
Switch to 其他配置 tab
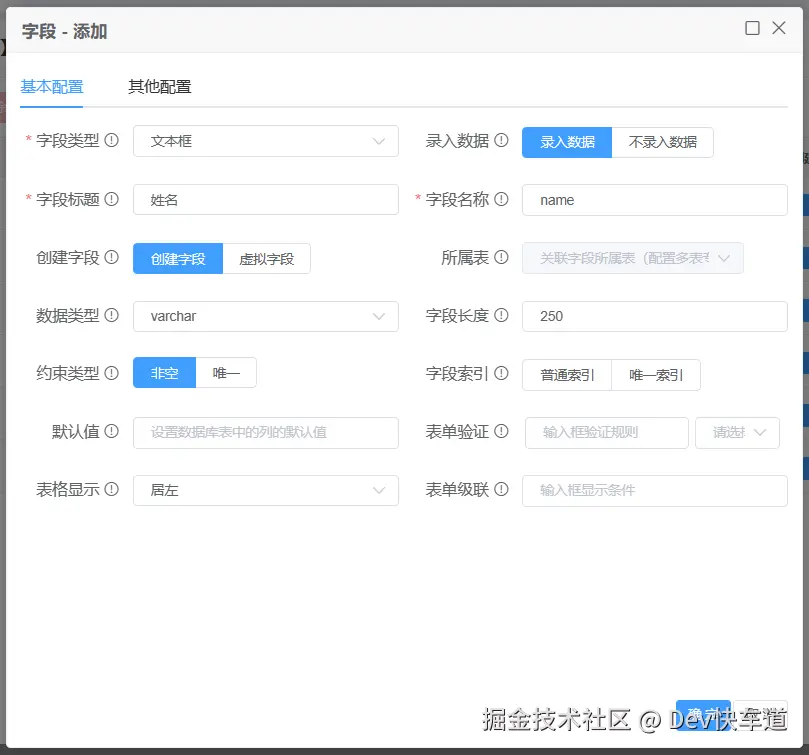coord(159,87)
